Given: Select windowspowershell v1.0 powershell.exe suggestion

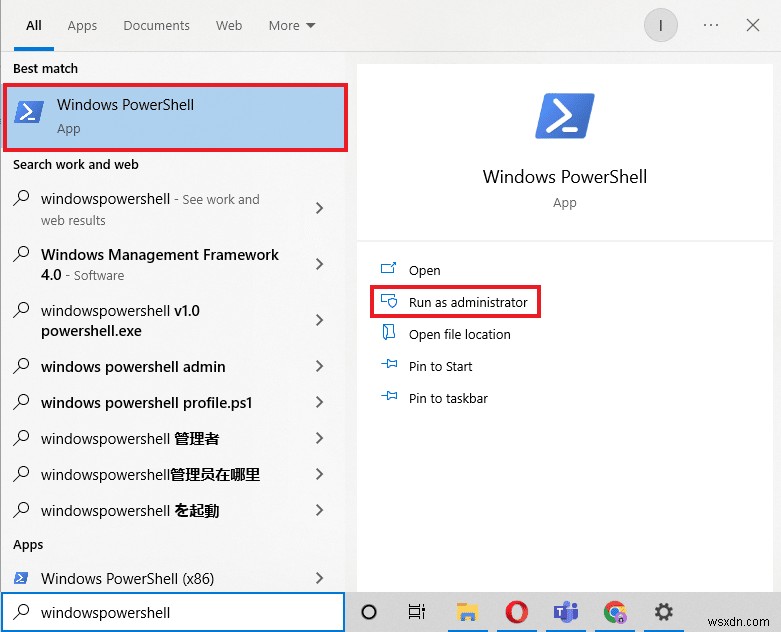Looking at the screenshot, I should [120, 320].
